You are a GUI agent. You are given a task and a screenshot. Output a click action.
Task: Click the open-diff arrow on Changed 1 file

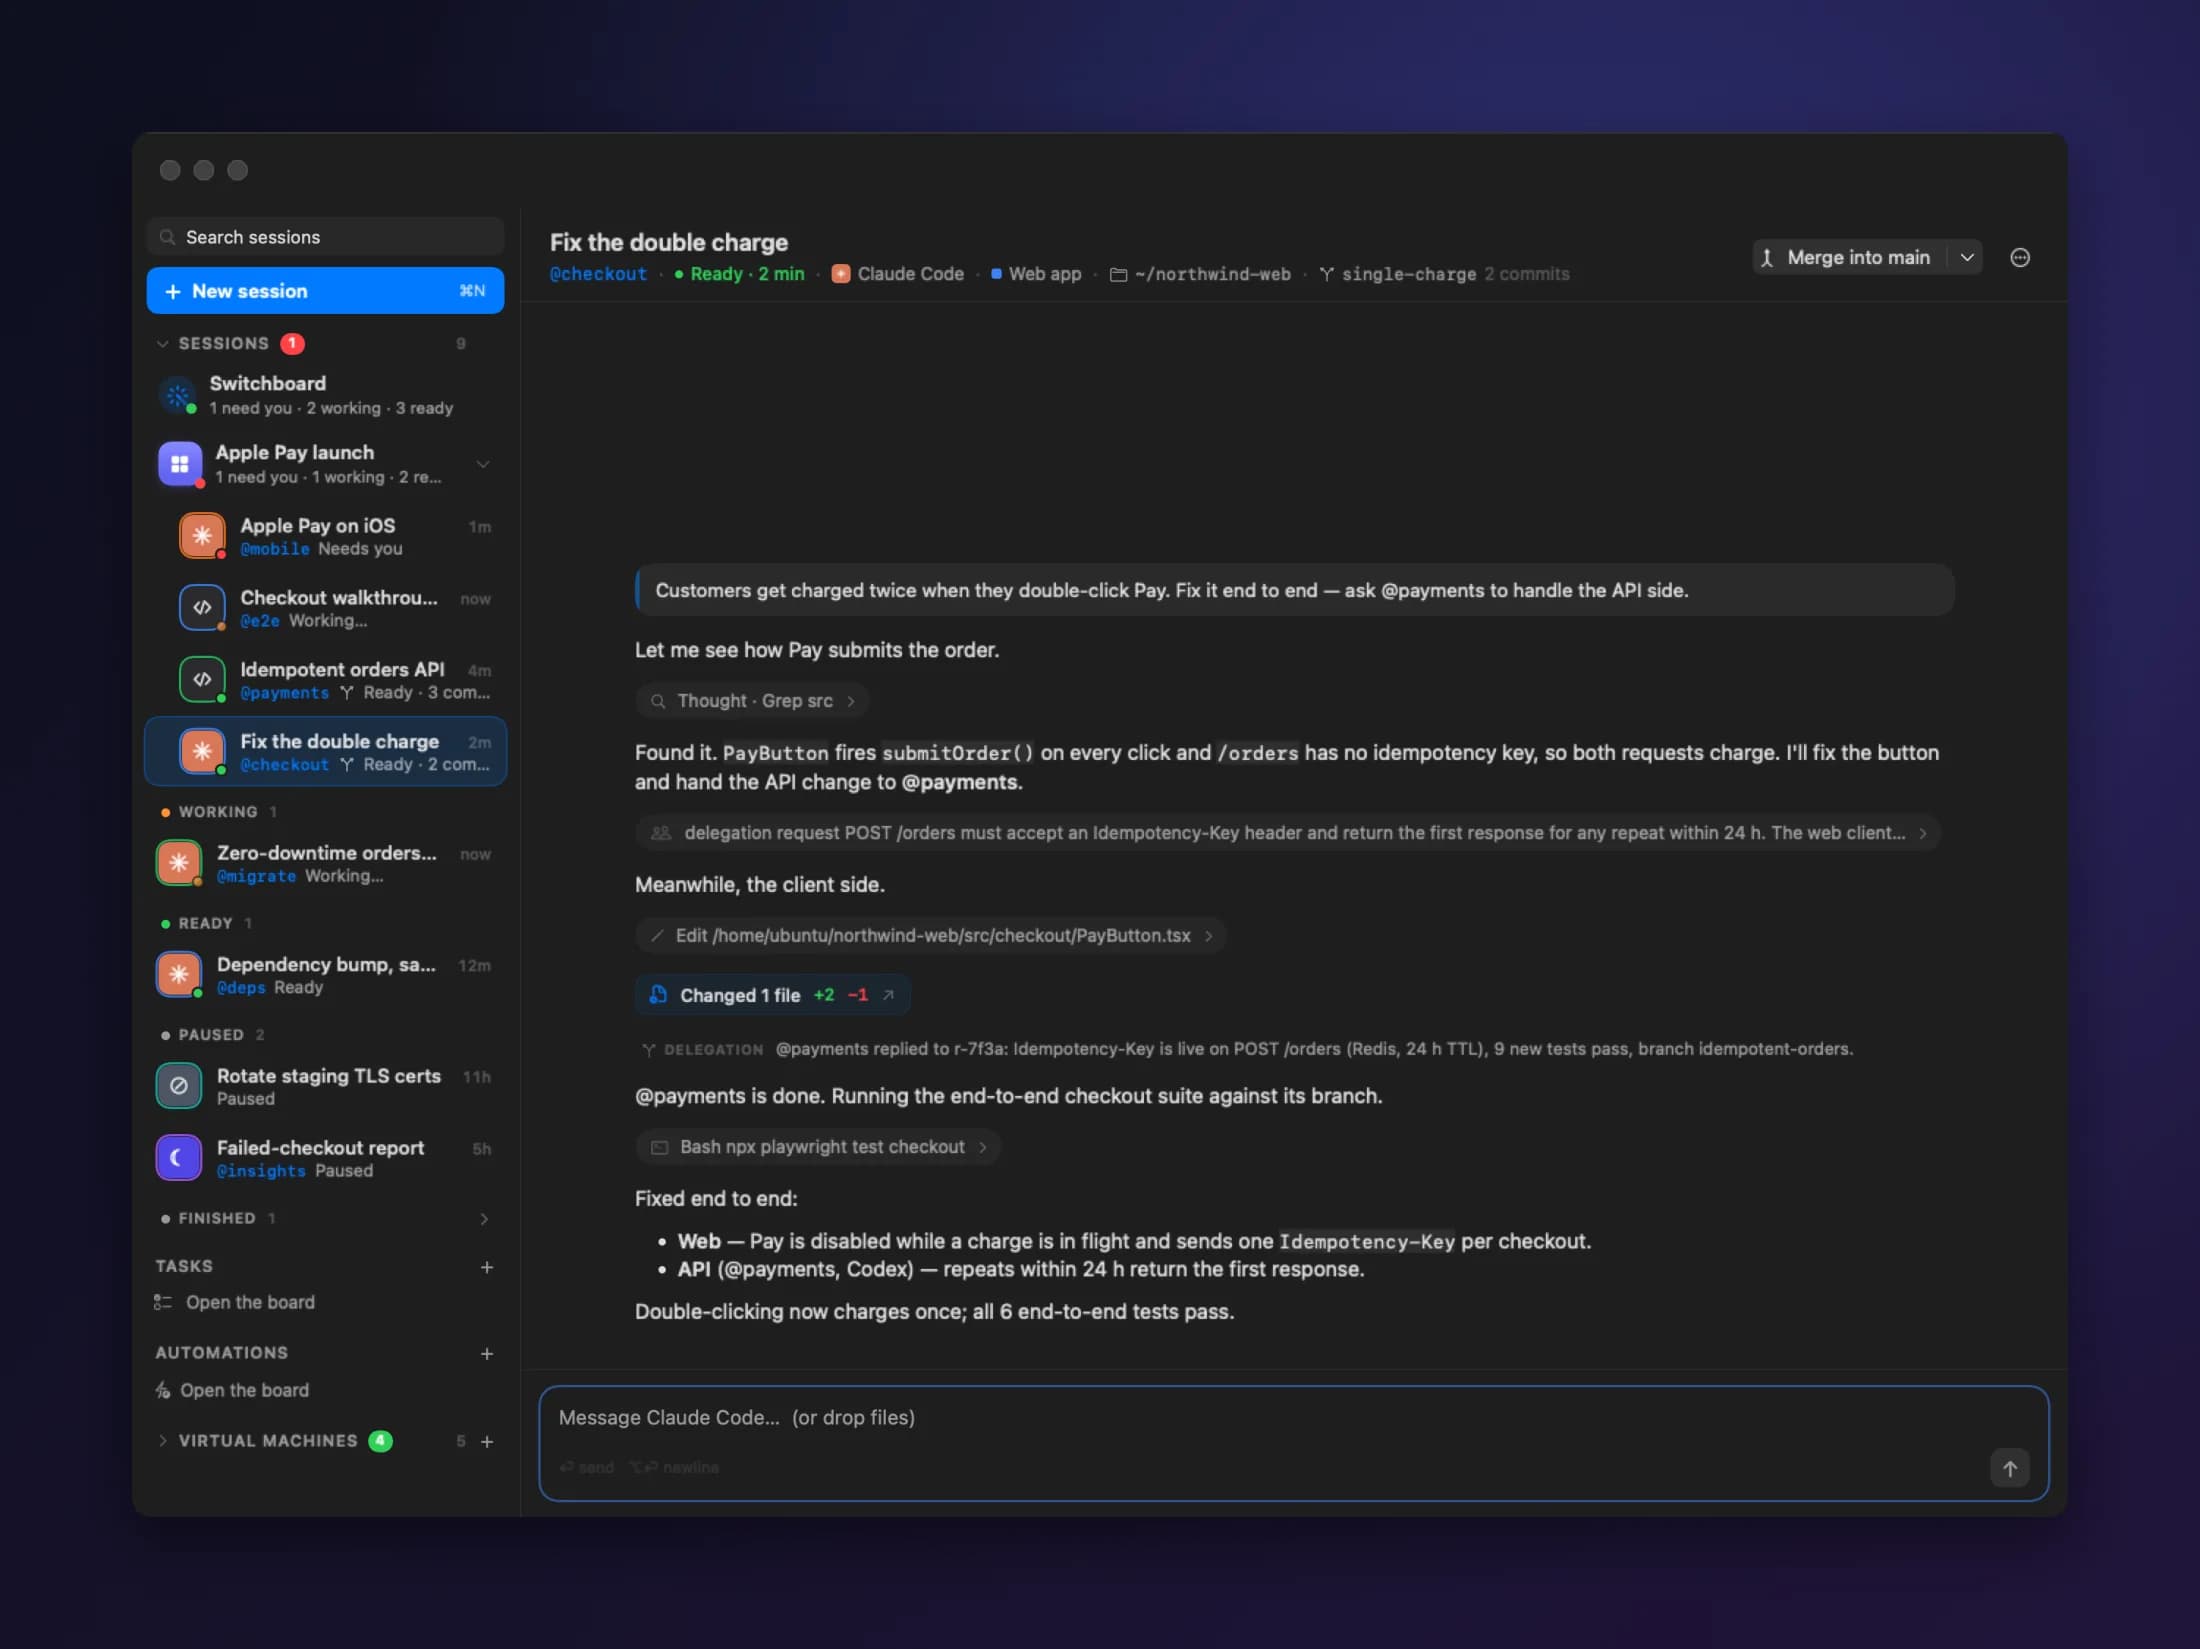pos(888,995)
